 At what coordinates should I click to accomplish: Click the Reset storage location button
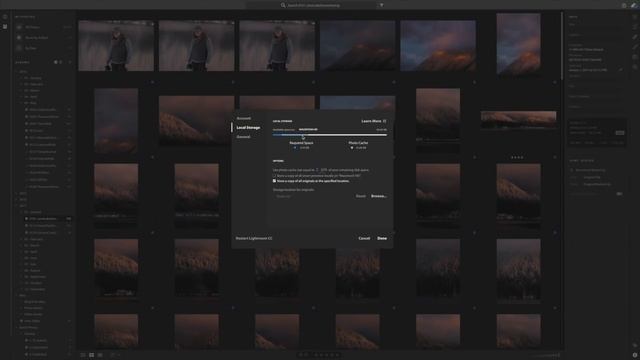click(360, 196)
